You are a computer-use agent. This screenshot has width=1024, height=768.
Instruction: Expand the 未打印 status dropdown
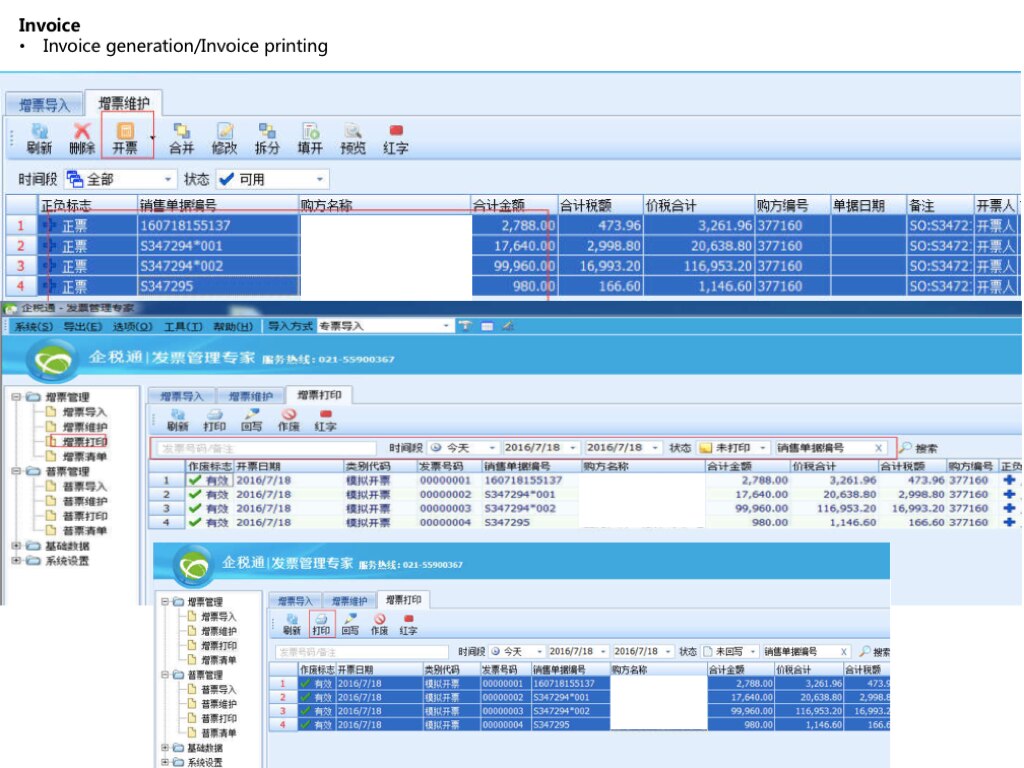coord(761,448)
